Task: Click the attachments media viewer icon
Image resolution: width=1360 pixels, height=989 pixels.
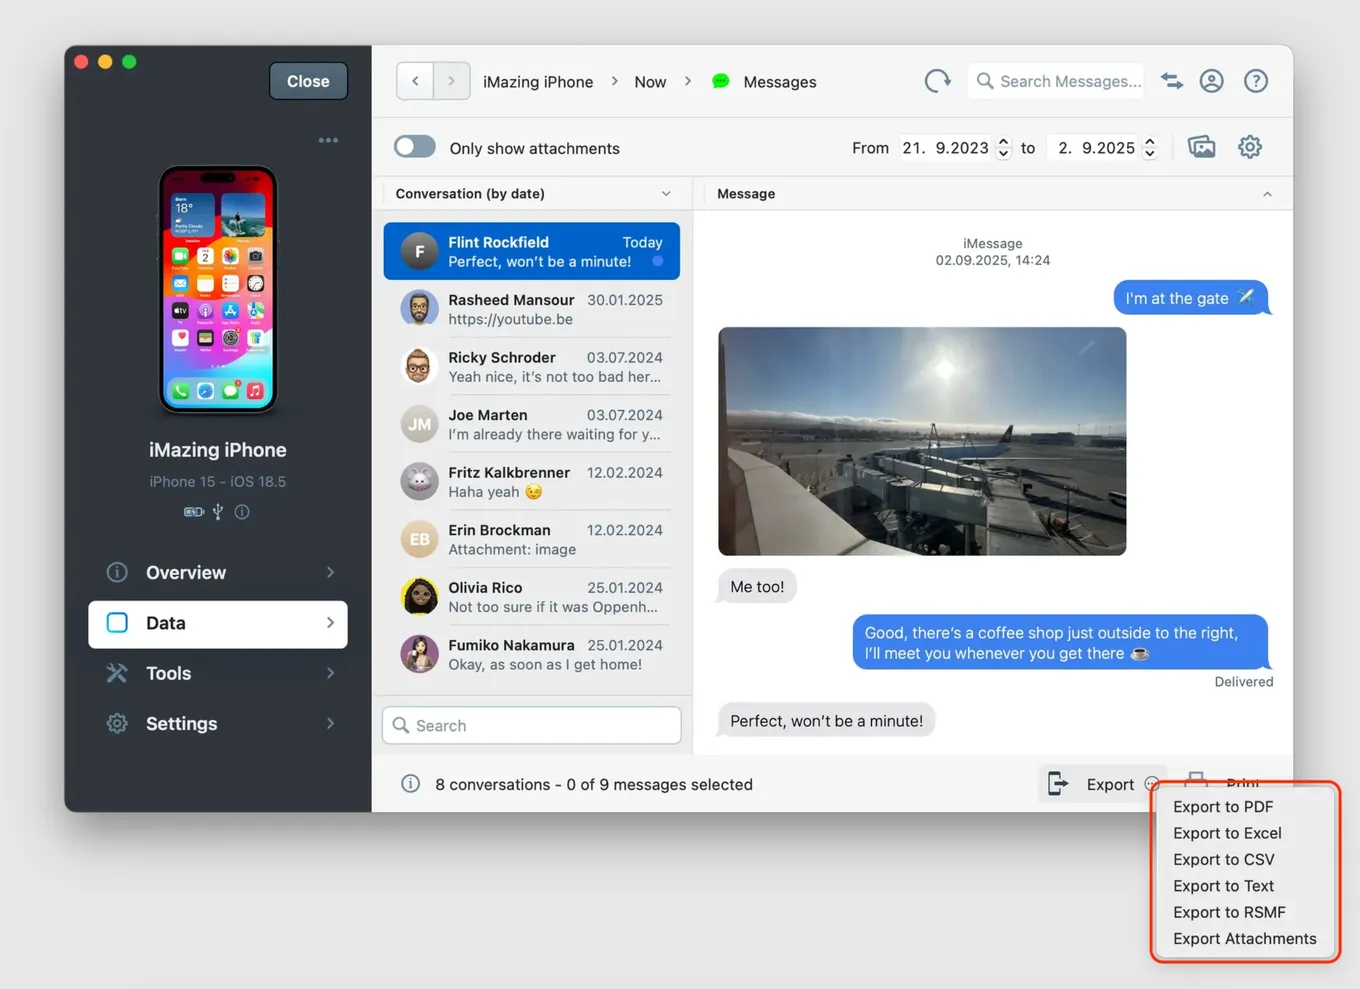Action: (1201, 147)
